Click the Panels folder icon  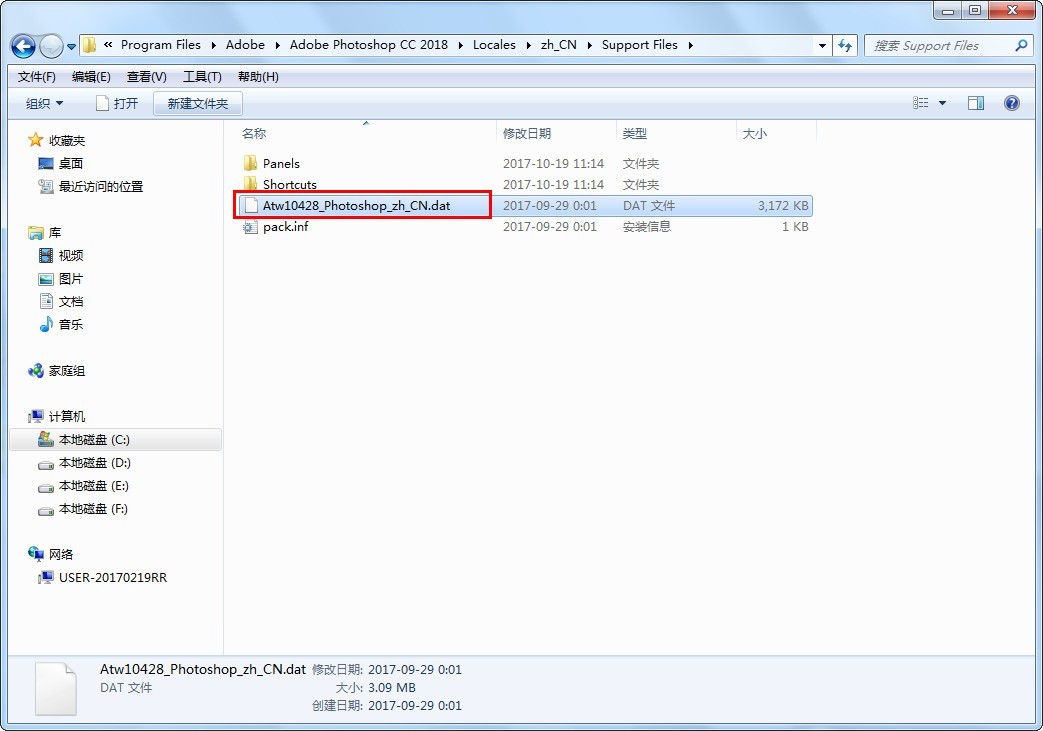[x=250, y=163]
